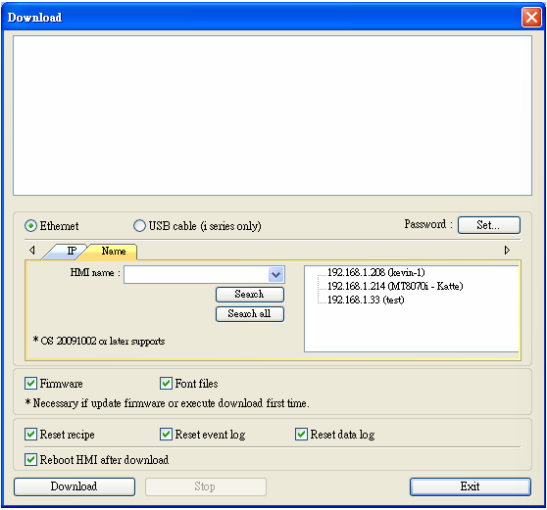
Task: Select 192.168.1.208 (kevin-1) in the list
Action: pyautogui.click(x=376, y=272)
